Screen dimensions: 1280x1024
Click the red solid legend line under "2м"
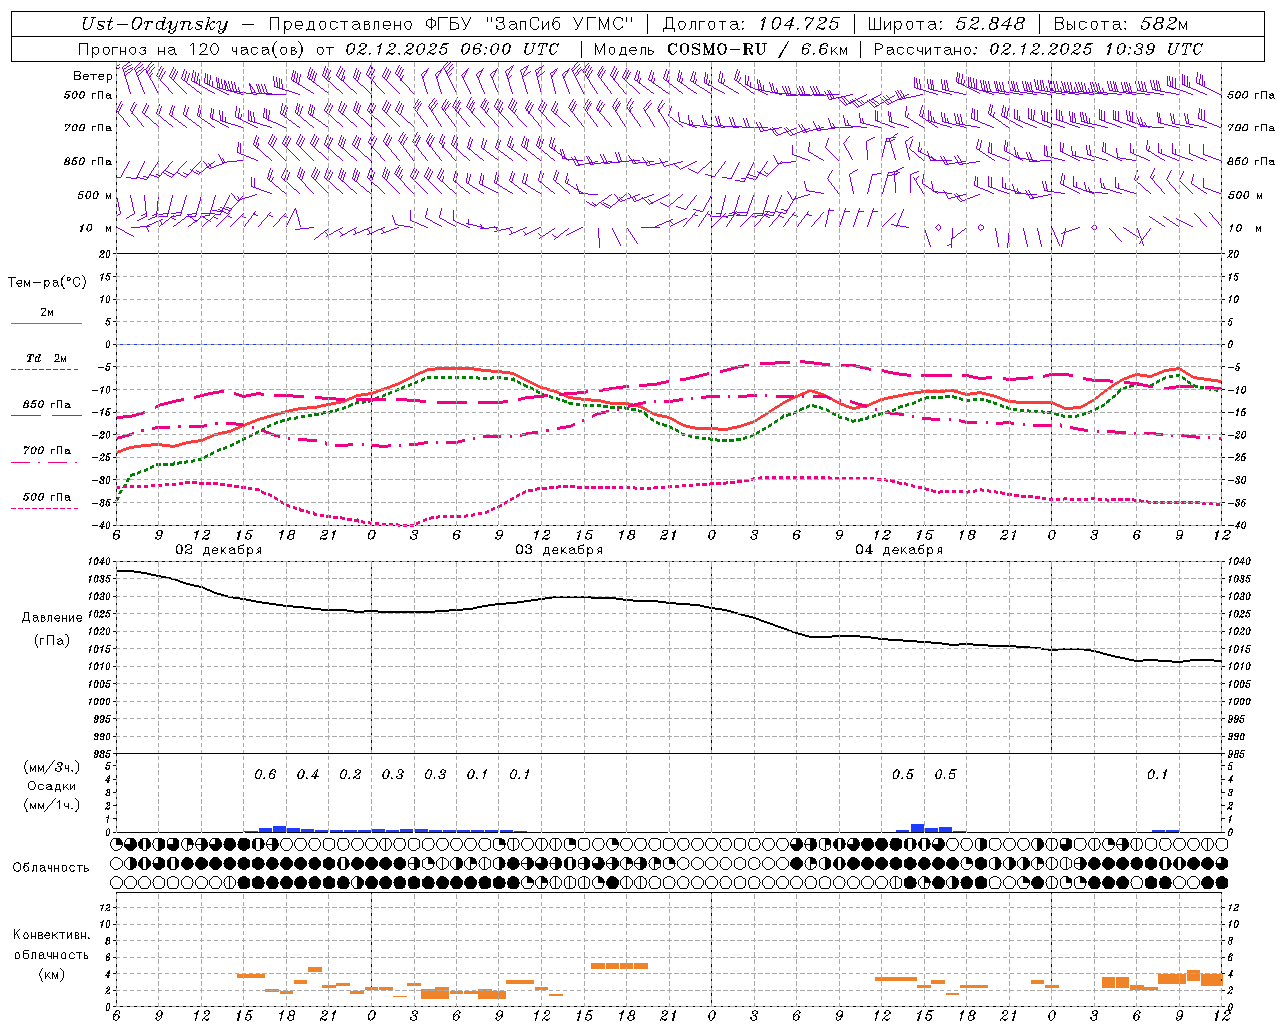coord(46,324)
